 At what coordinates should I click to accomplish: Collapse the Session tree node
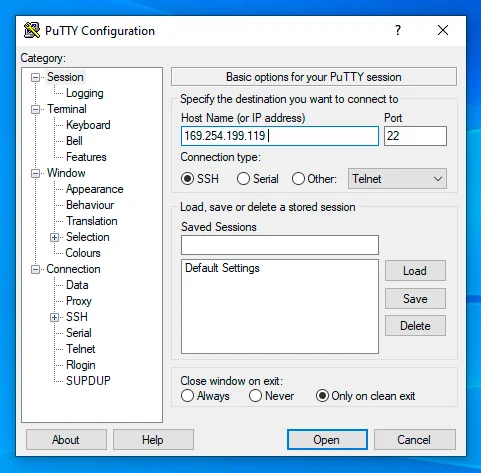point(35,77)
